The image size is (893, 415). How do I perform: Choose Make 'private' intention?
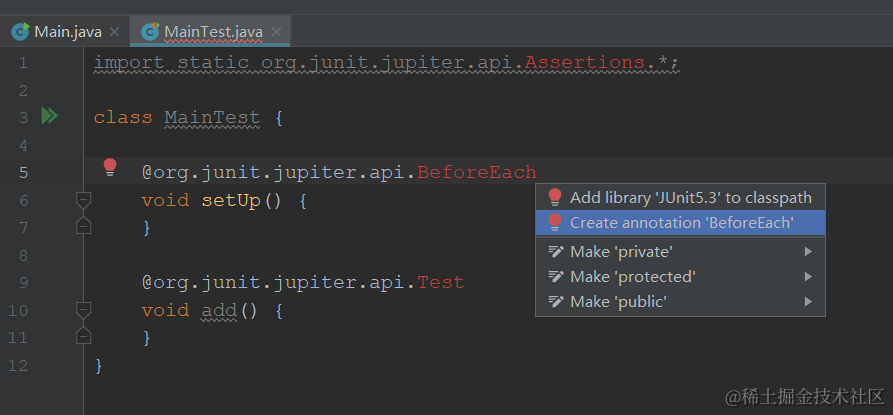(680, 251)
